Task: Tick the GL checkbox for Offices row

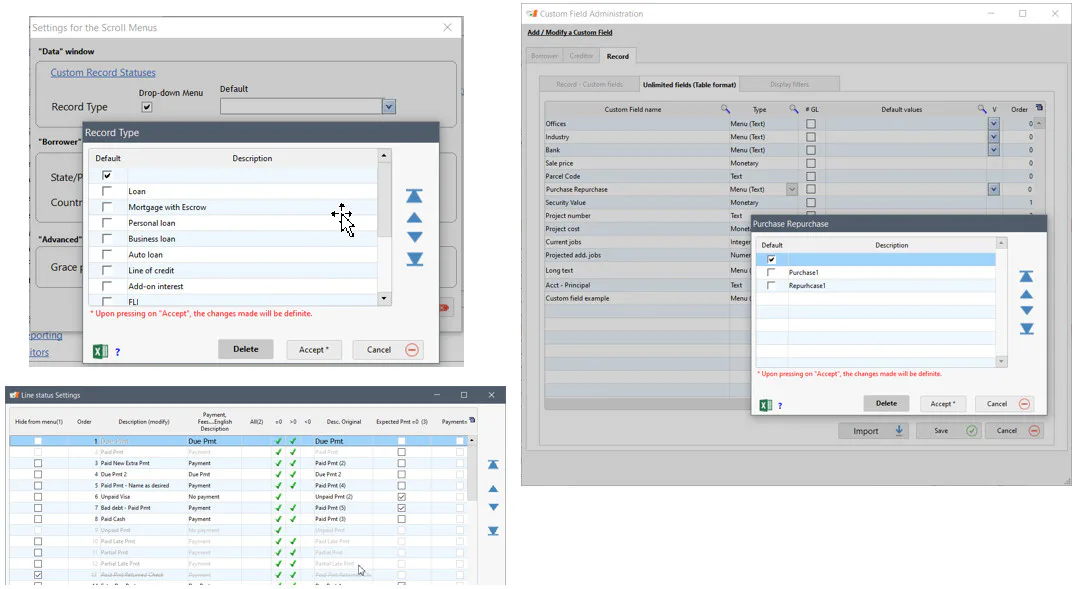Action: (x=811, y=124)
